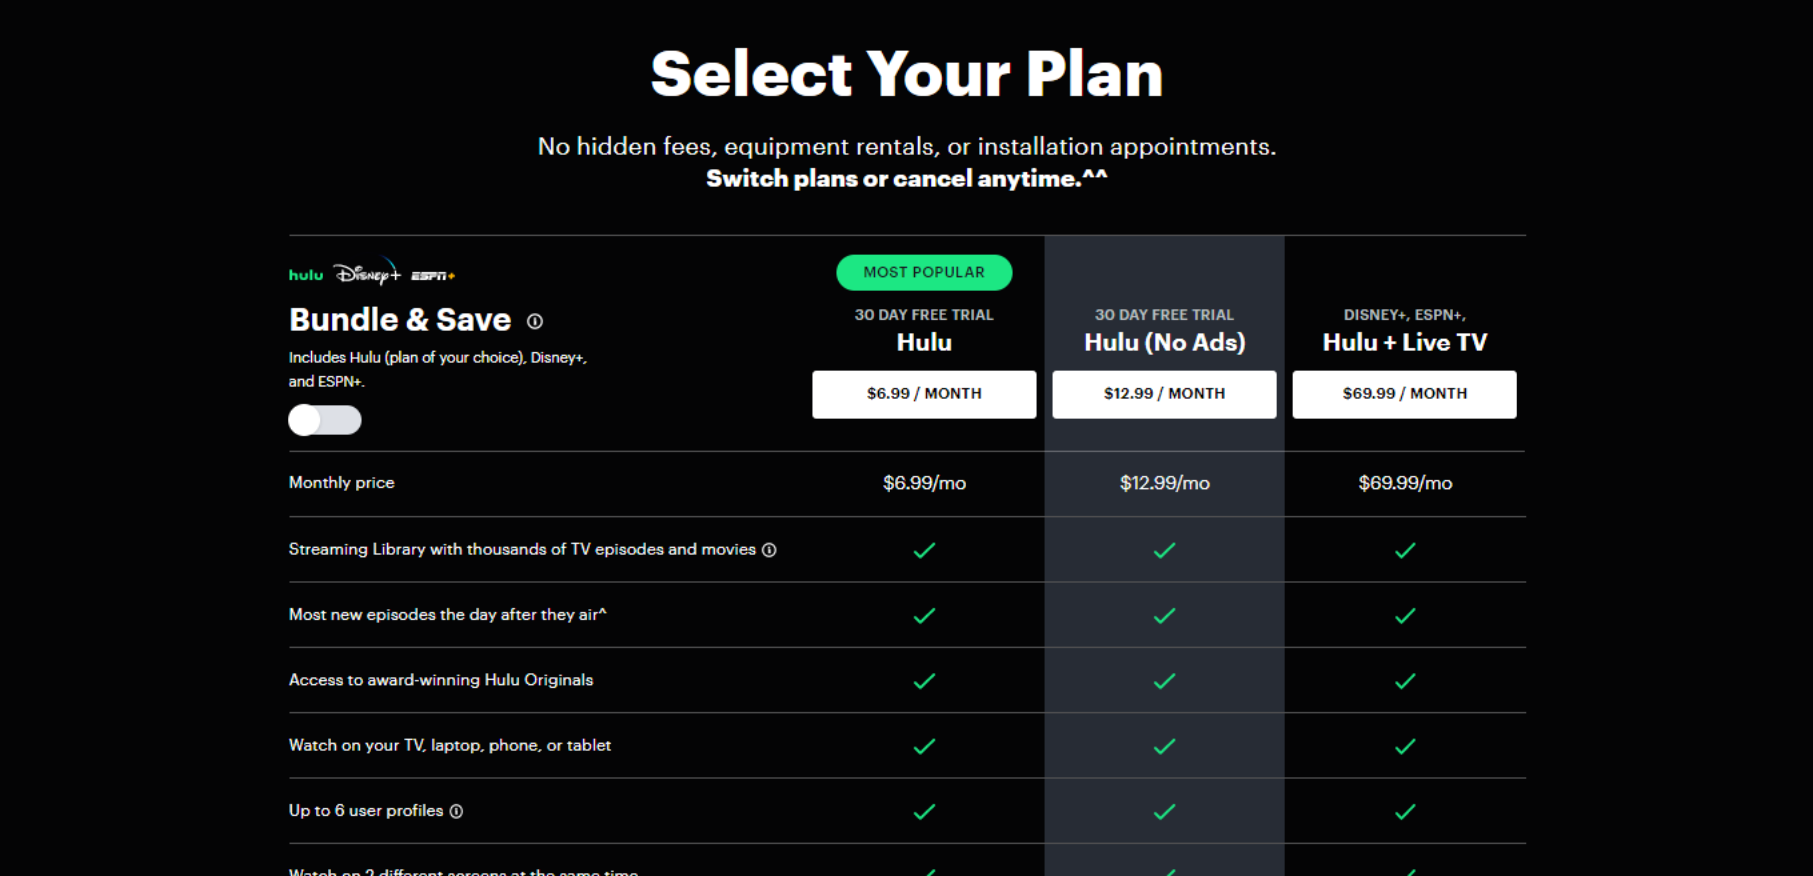The image size is (1813, 876).
Task: Click the No Ads checkmark for user profiles
Action: [x=1164, y=812]
